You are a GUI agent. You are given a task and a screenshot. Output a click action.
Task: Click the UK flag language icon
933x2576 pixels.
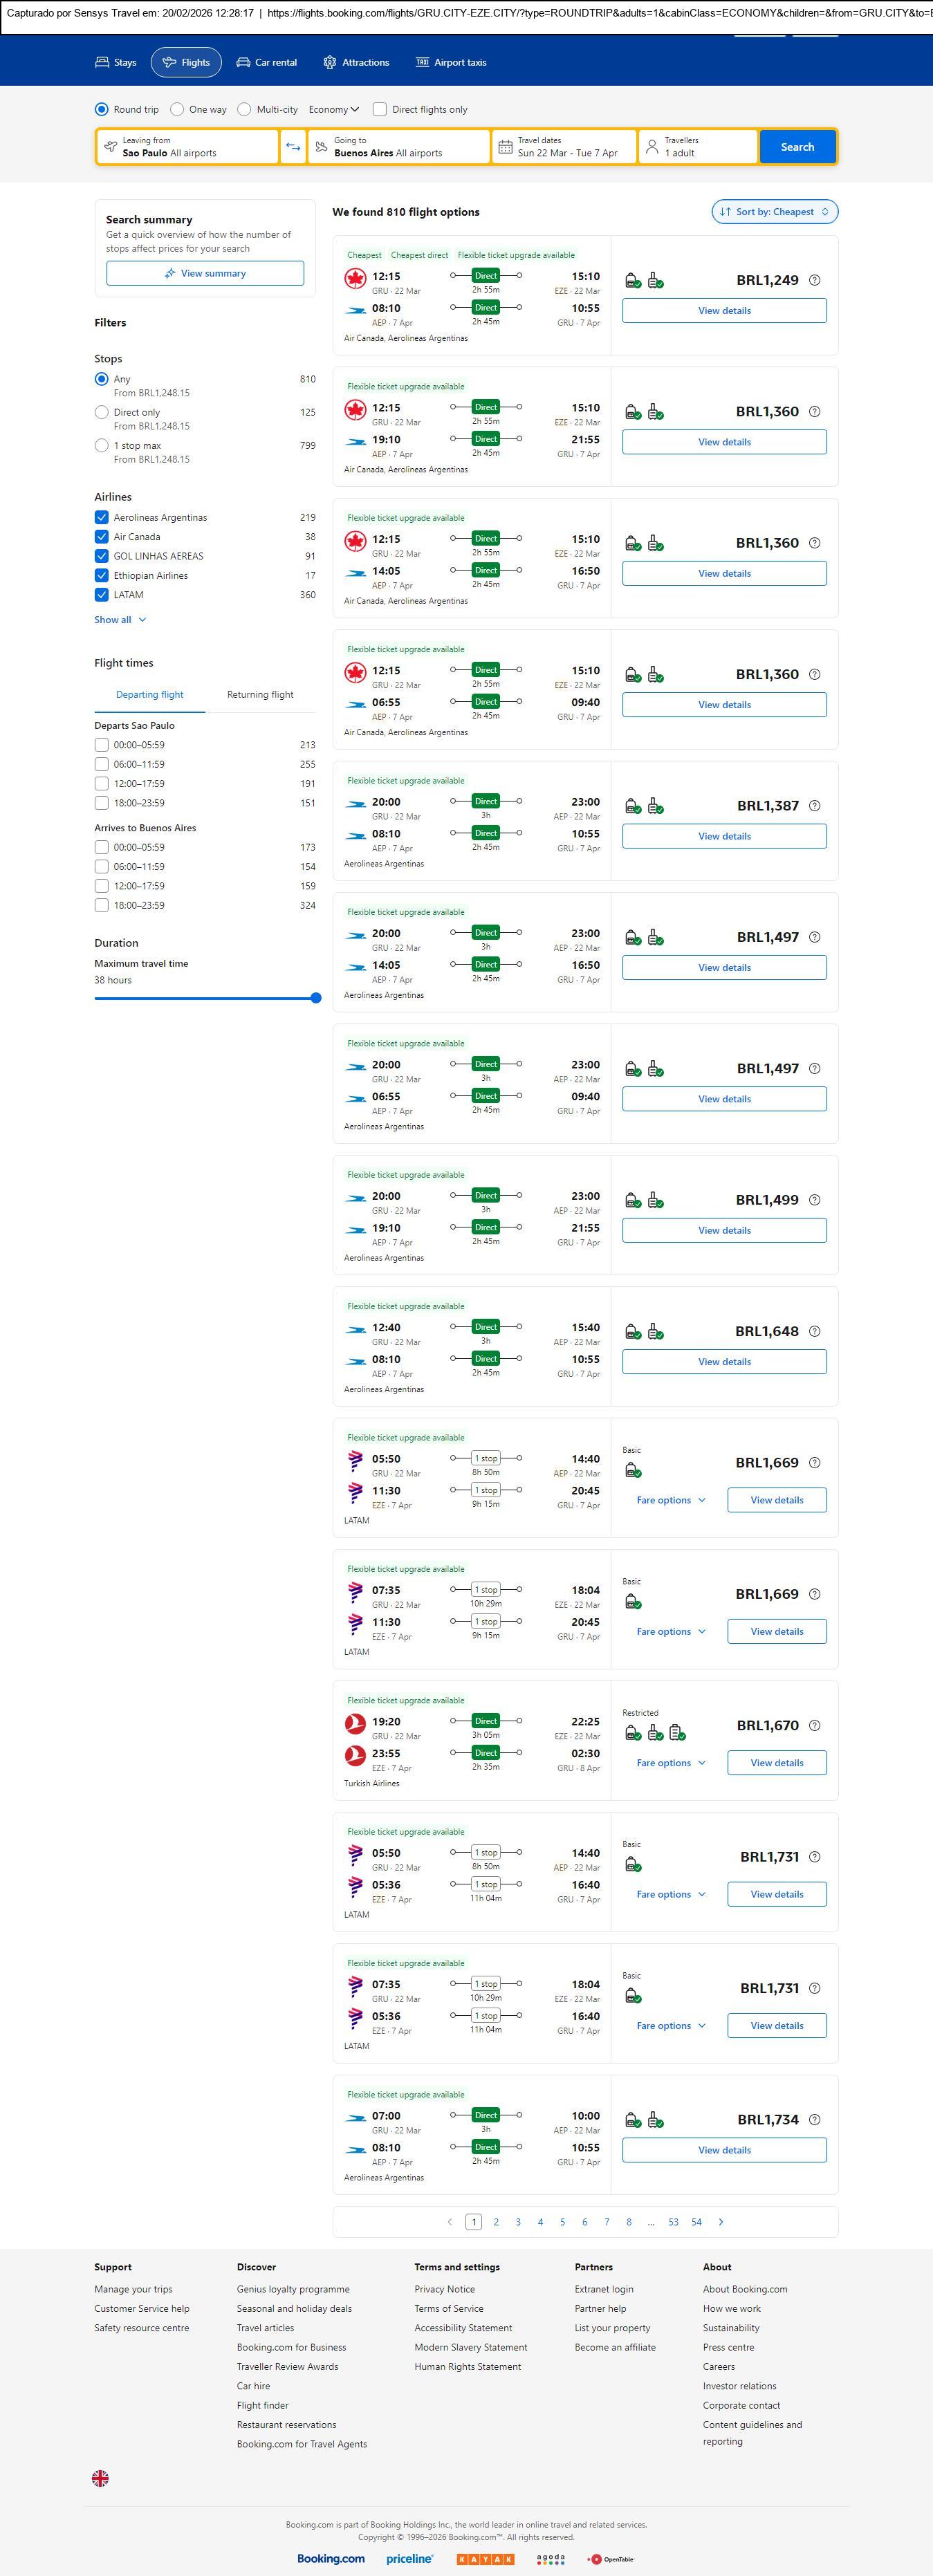click(x=100, y=2477)
